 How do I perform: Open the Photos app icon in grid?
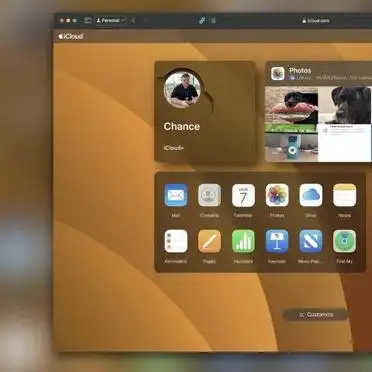click(277, 195)
